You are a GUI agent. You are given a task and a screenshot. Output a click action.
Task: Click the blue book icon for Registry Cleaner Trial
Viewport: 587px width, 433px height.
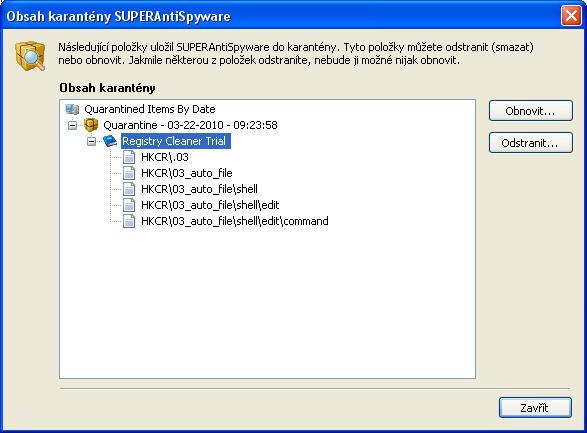110,141
